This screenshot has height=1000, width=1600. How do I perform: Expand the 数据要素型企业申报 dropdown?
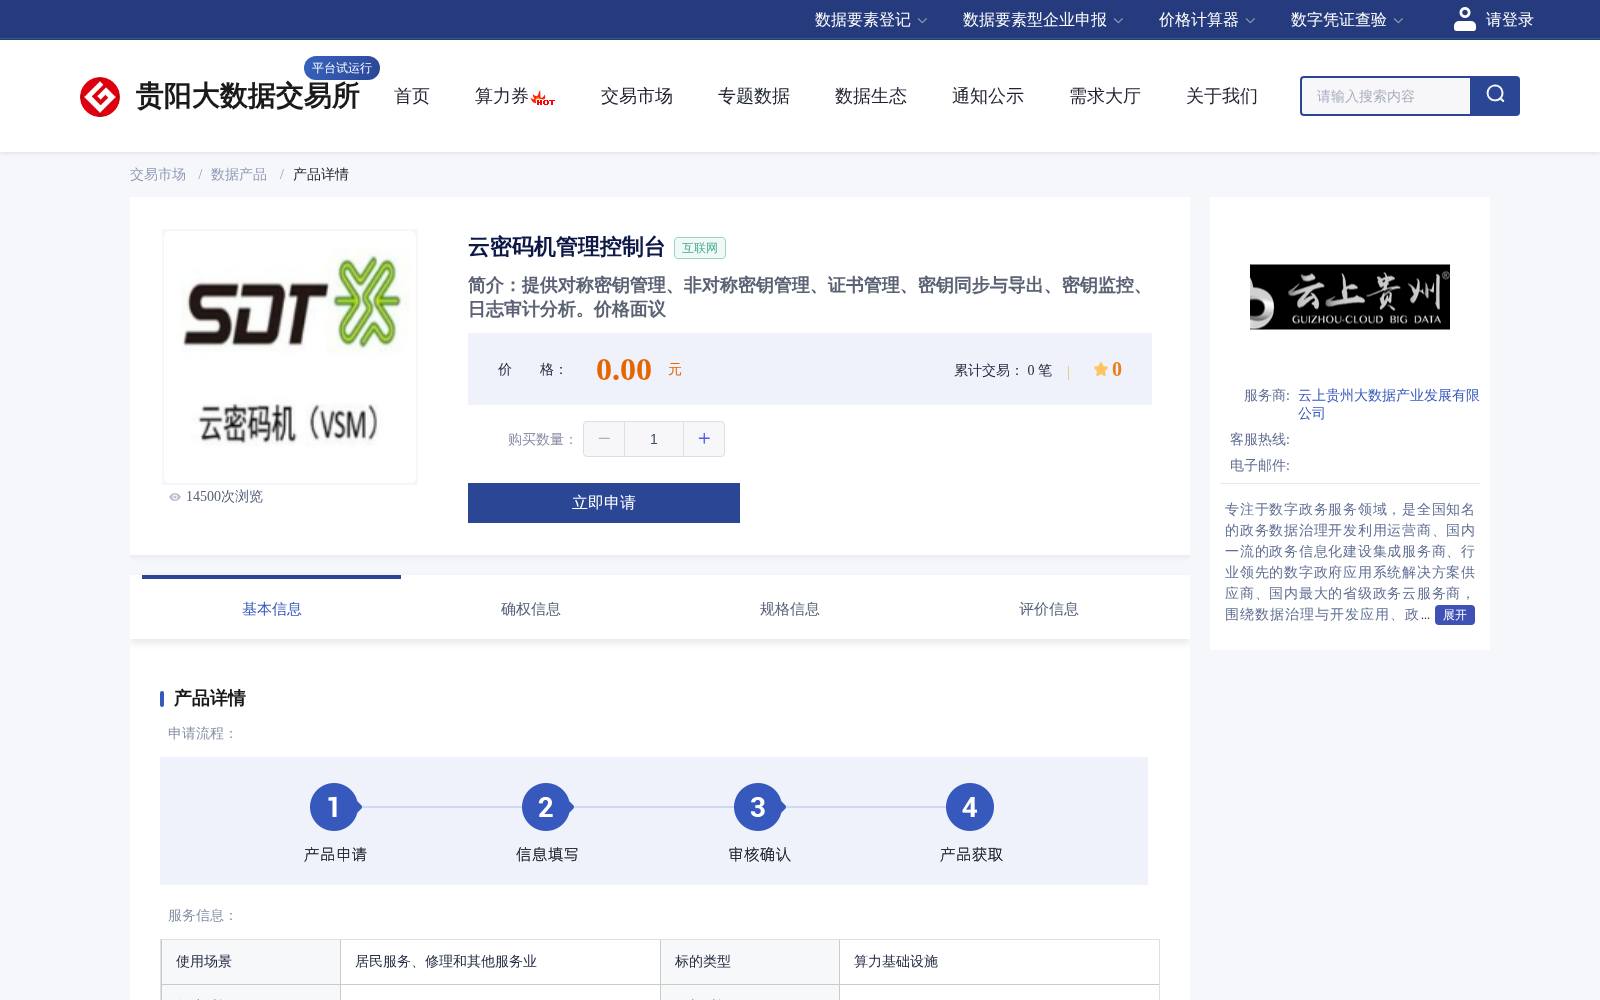(1043, 20)
